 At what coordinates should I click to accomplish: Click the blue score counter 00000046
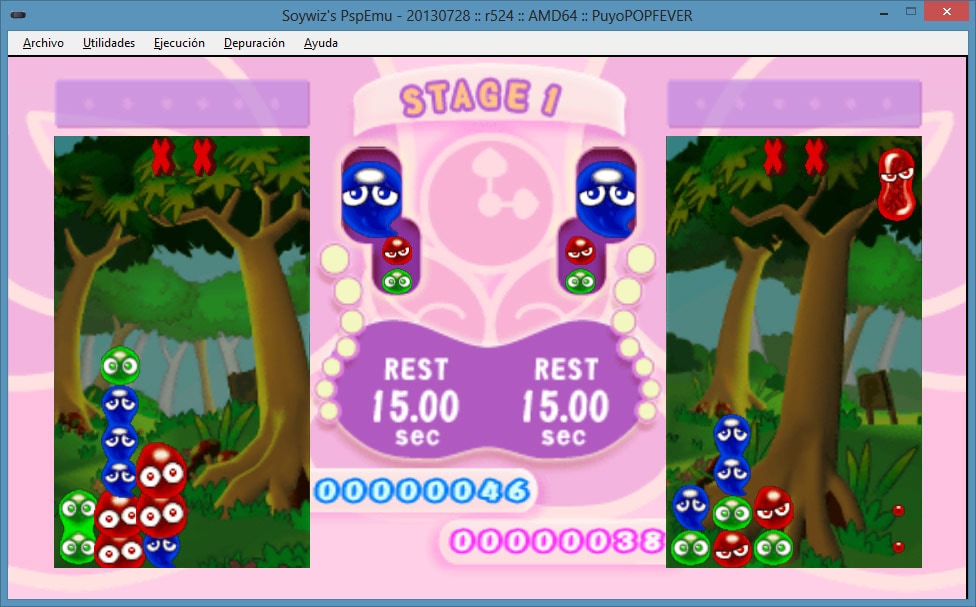point(422,491)
